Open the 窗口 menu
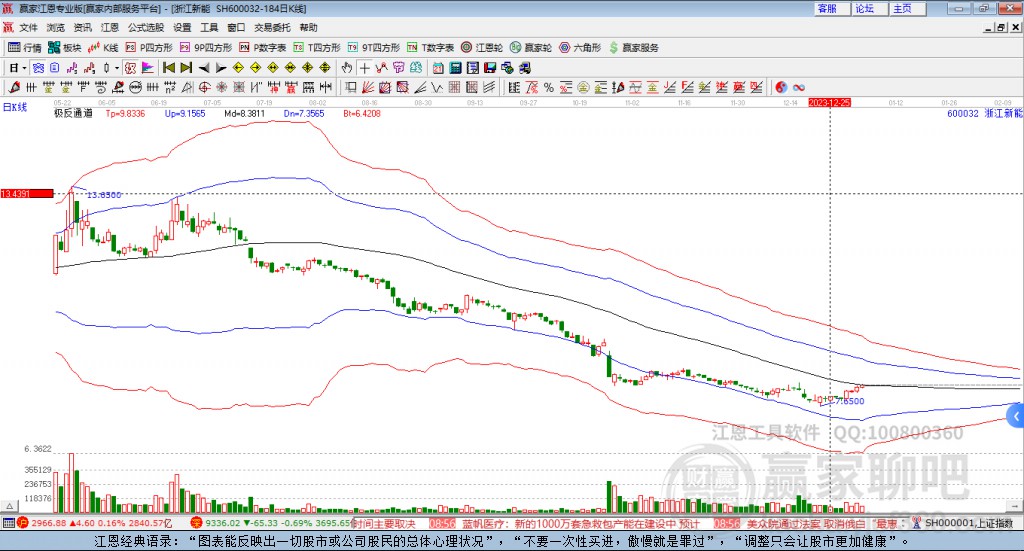The width and height of the screenshot is (1024, 551). tap(236, 27)
